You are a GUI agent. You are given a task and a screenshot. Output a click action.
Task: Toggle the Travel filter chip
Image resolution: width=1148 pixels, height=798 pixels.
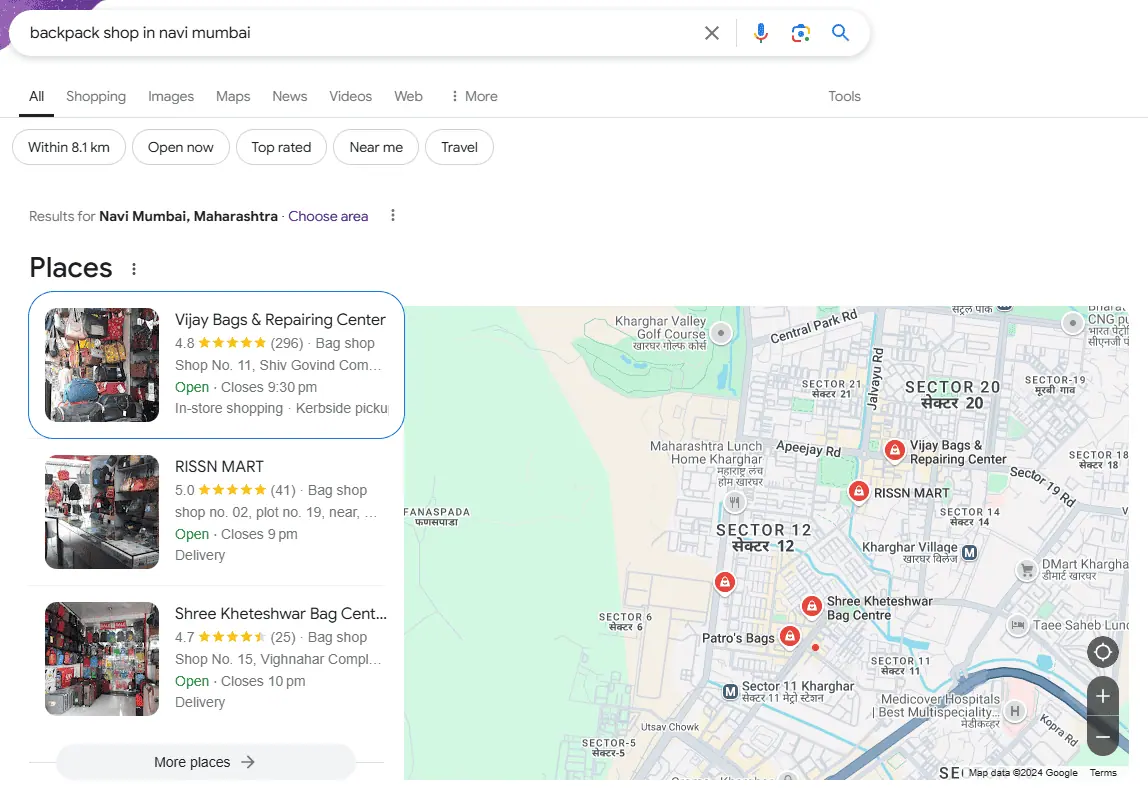pos(459,147)
